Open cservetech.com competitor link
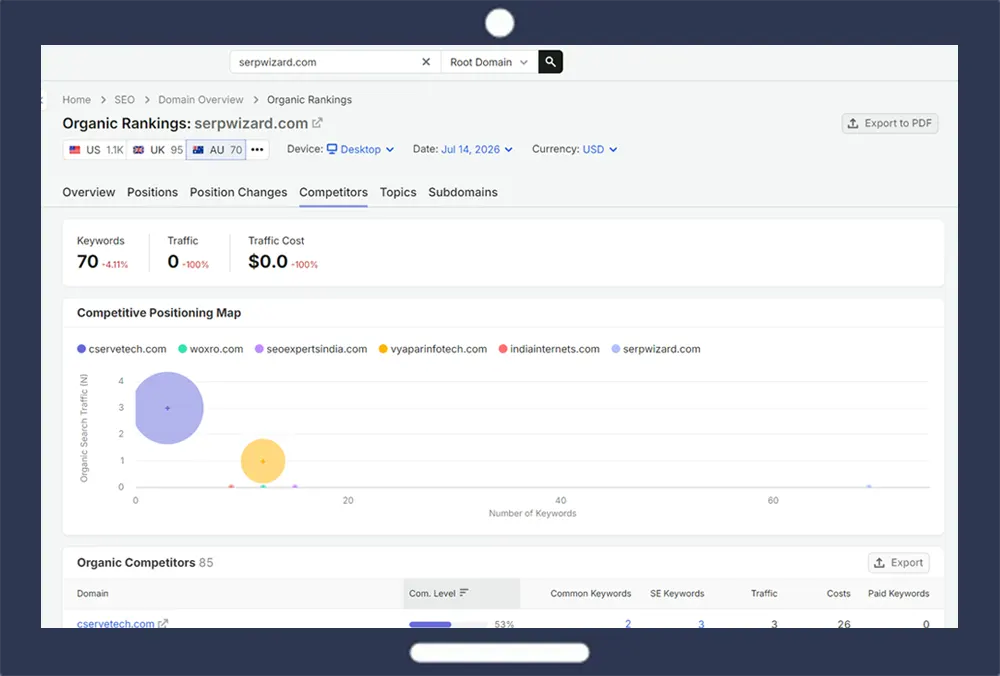This screenshot has width=1000, height=676. click(x=115, y=623)
